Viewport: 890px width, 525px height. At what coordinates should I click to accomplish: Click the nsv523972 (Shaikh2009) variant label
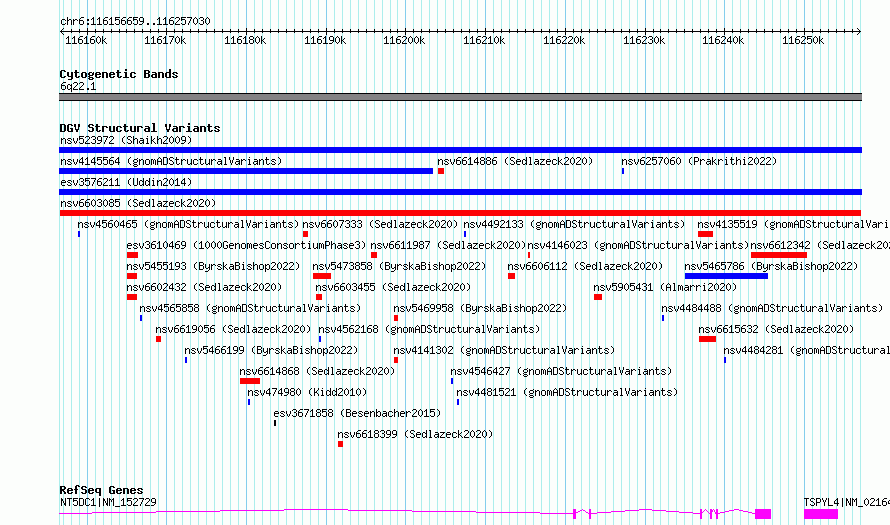tap(126, 140)
